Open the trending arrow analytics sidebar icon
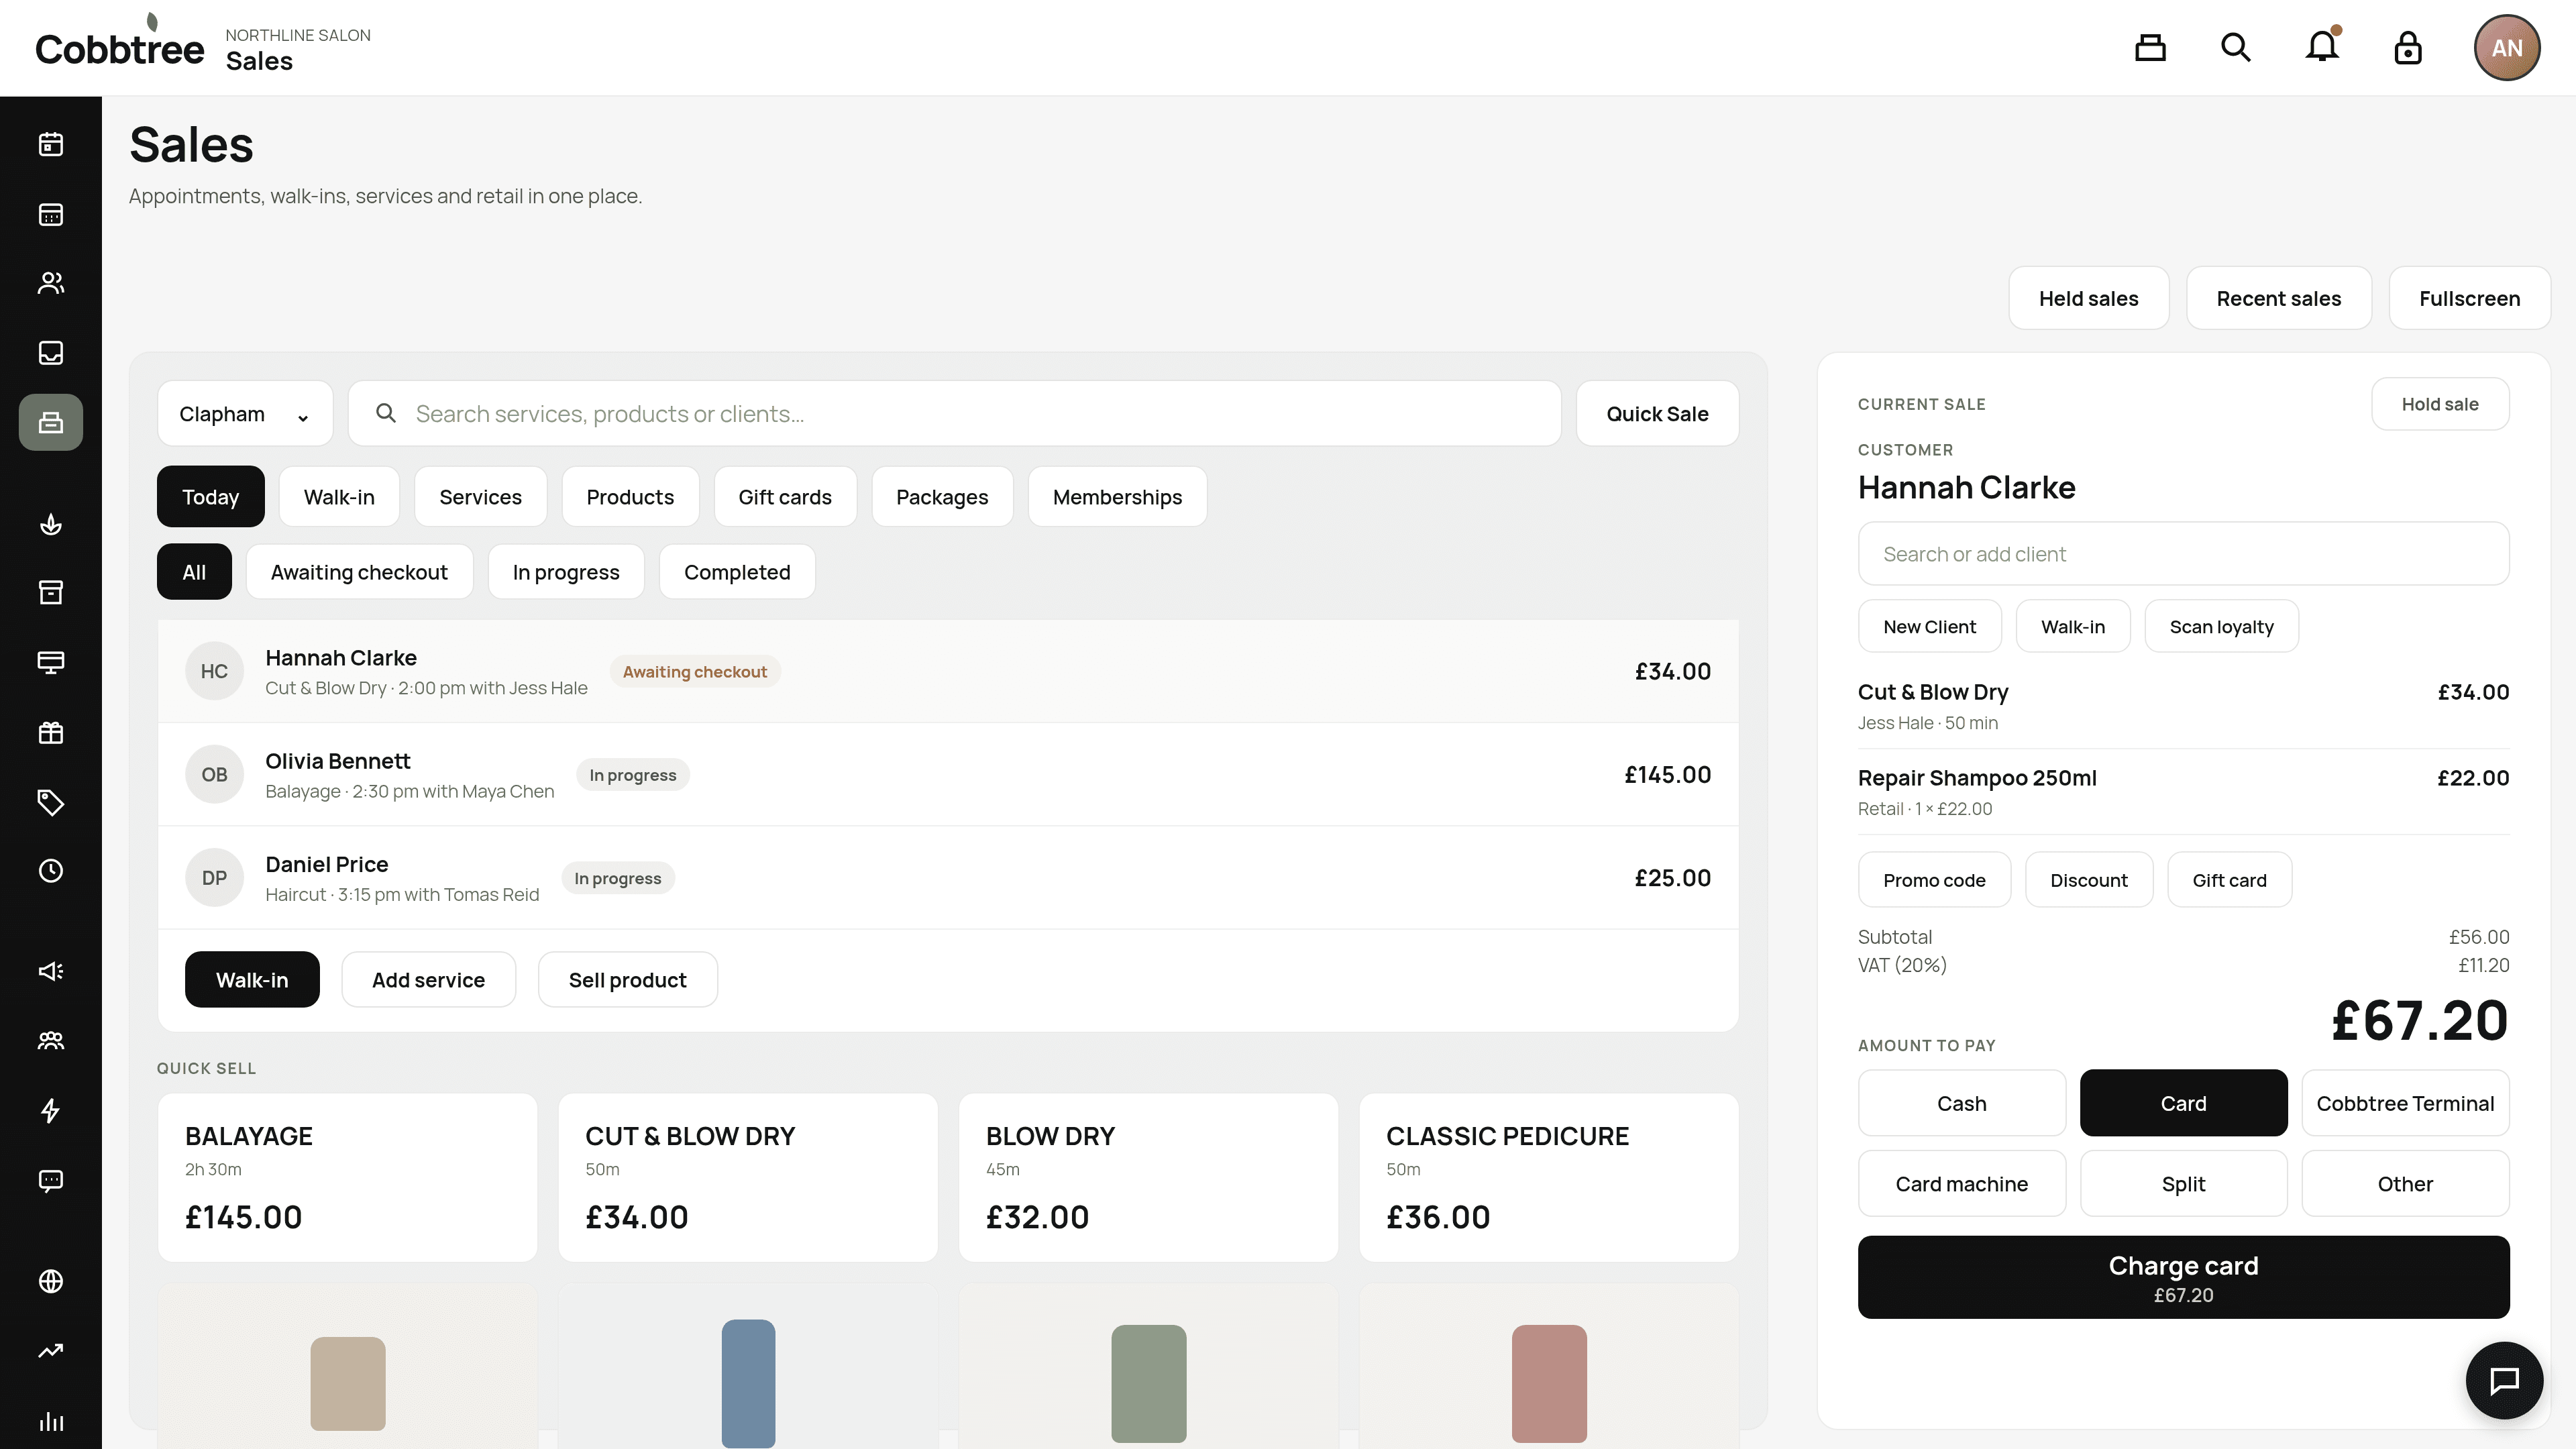2576x1449 pixels. point(51,1351)
